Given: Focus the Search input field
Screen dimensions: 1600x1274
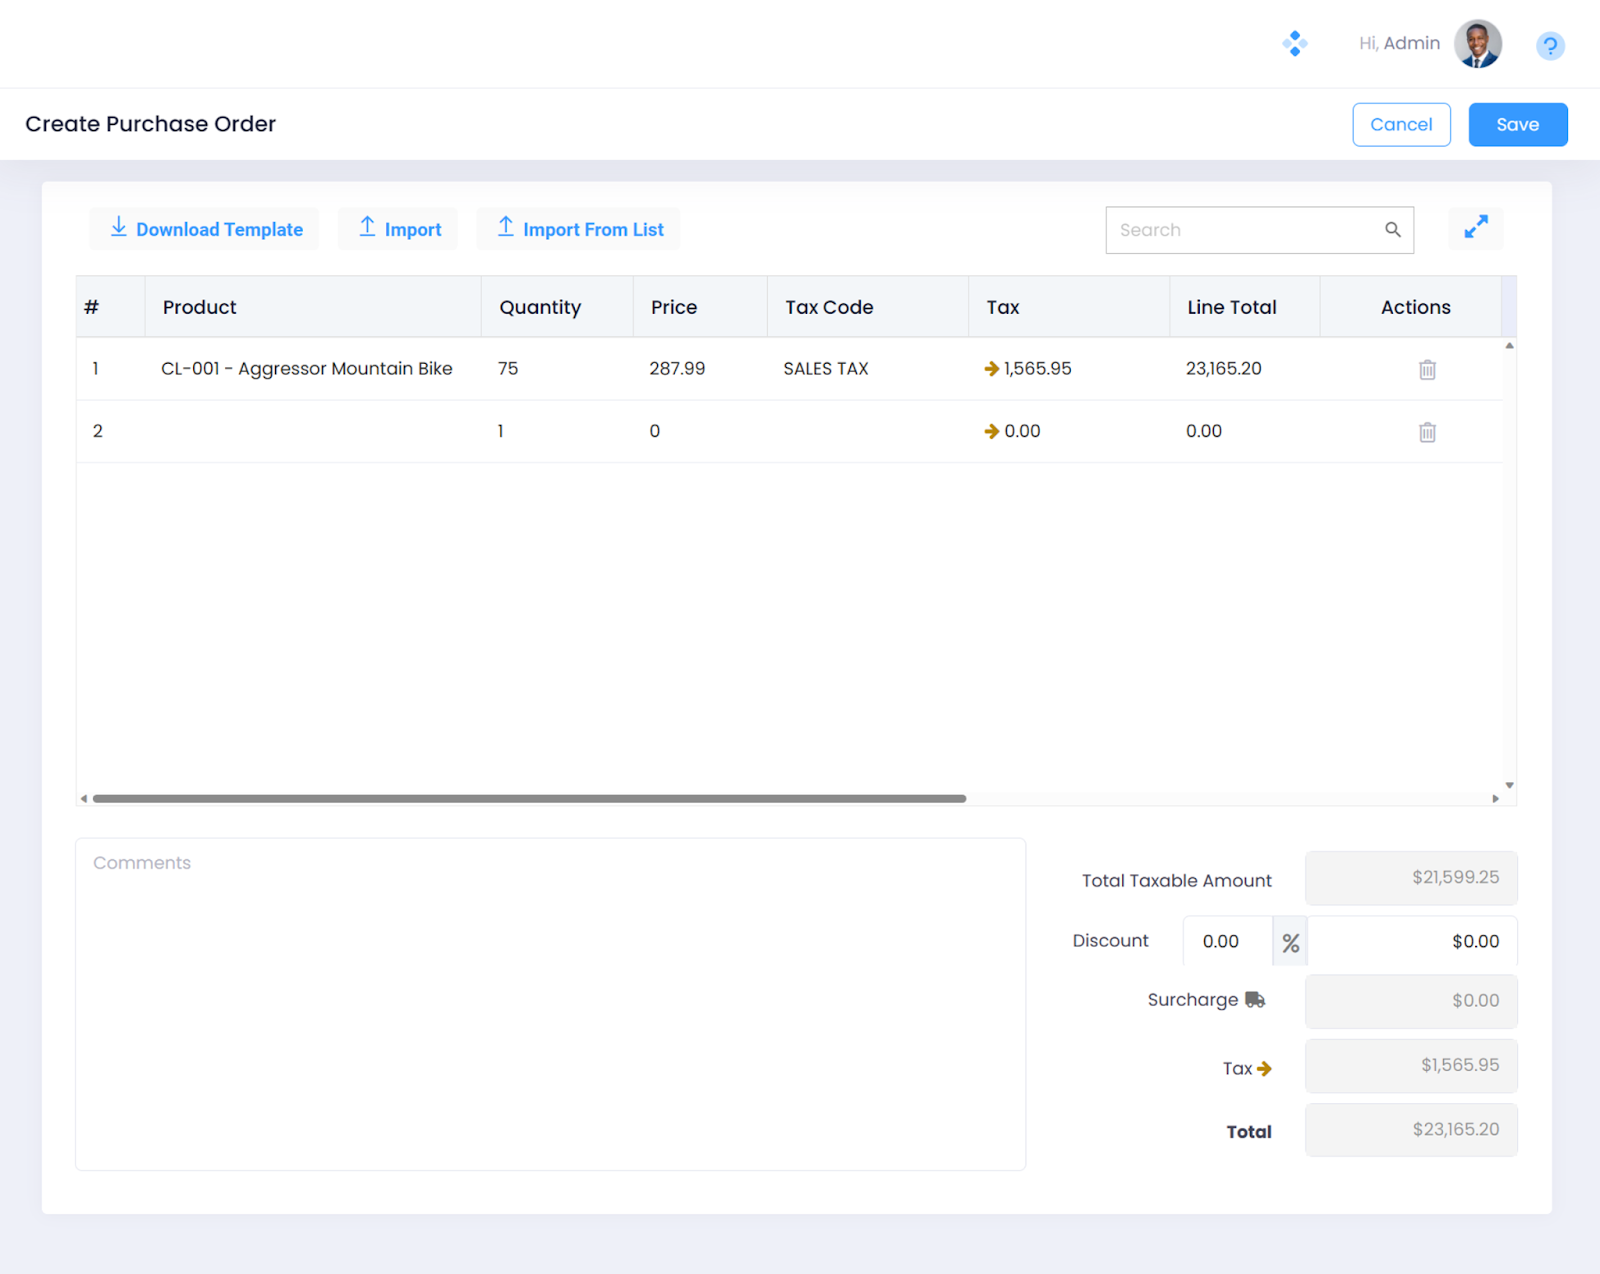Looking at the screenshot, I should [1244, 230].
